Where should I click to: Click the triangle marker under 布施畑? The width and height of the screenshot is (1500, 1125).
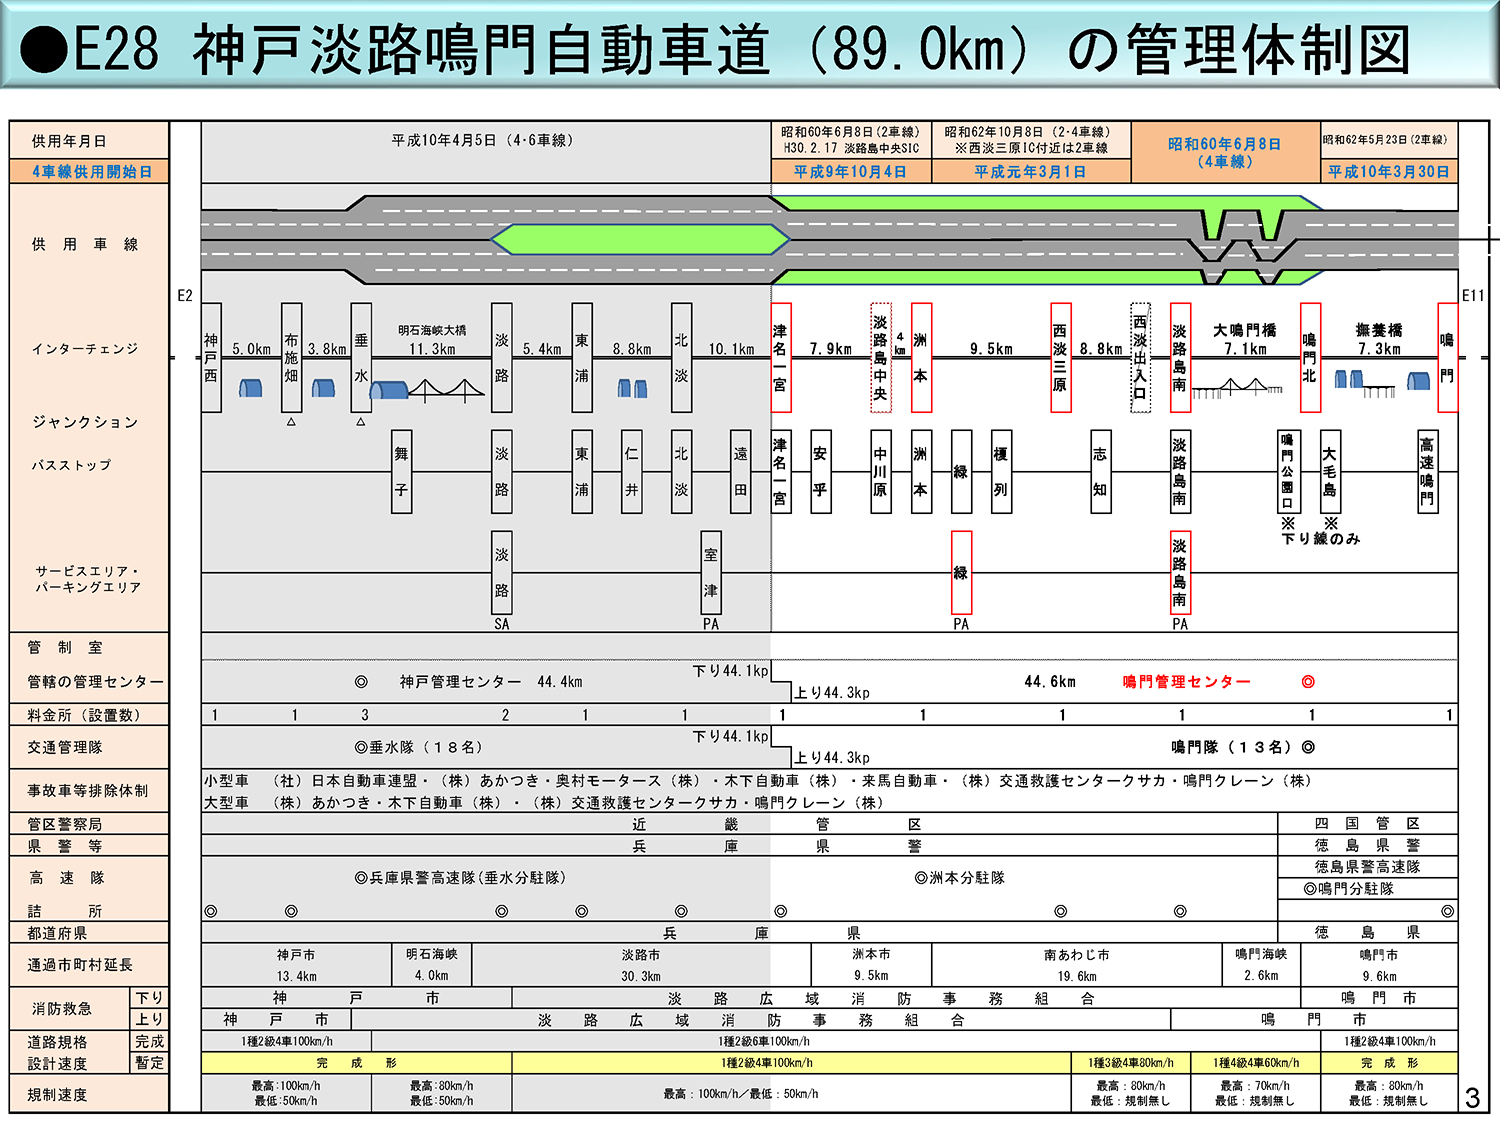tap(291, 422)
